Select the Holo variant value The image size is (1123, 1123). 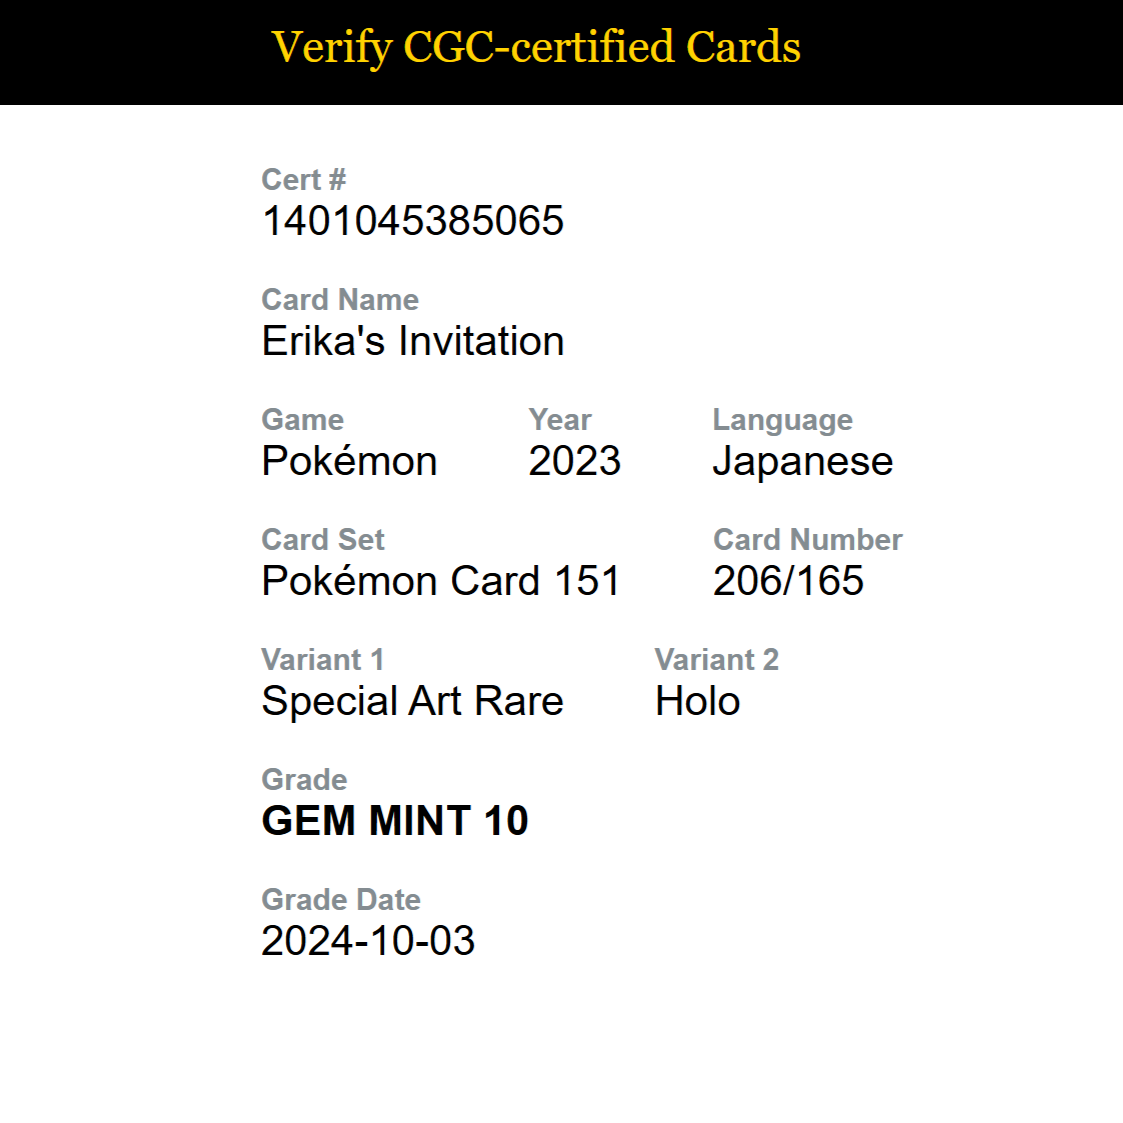[x=698, y=701]
